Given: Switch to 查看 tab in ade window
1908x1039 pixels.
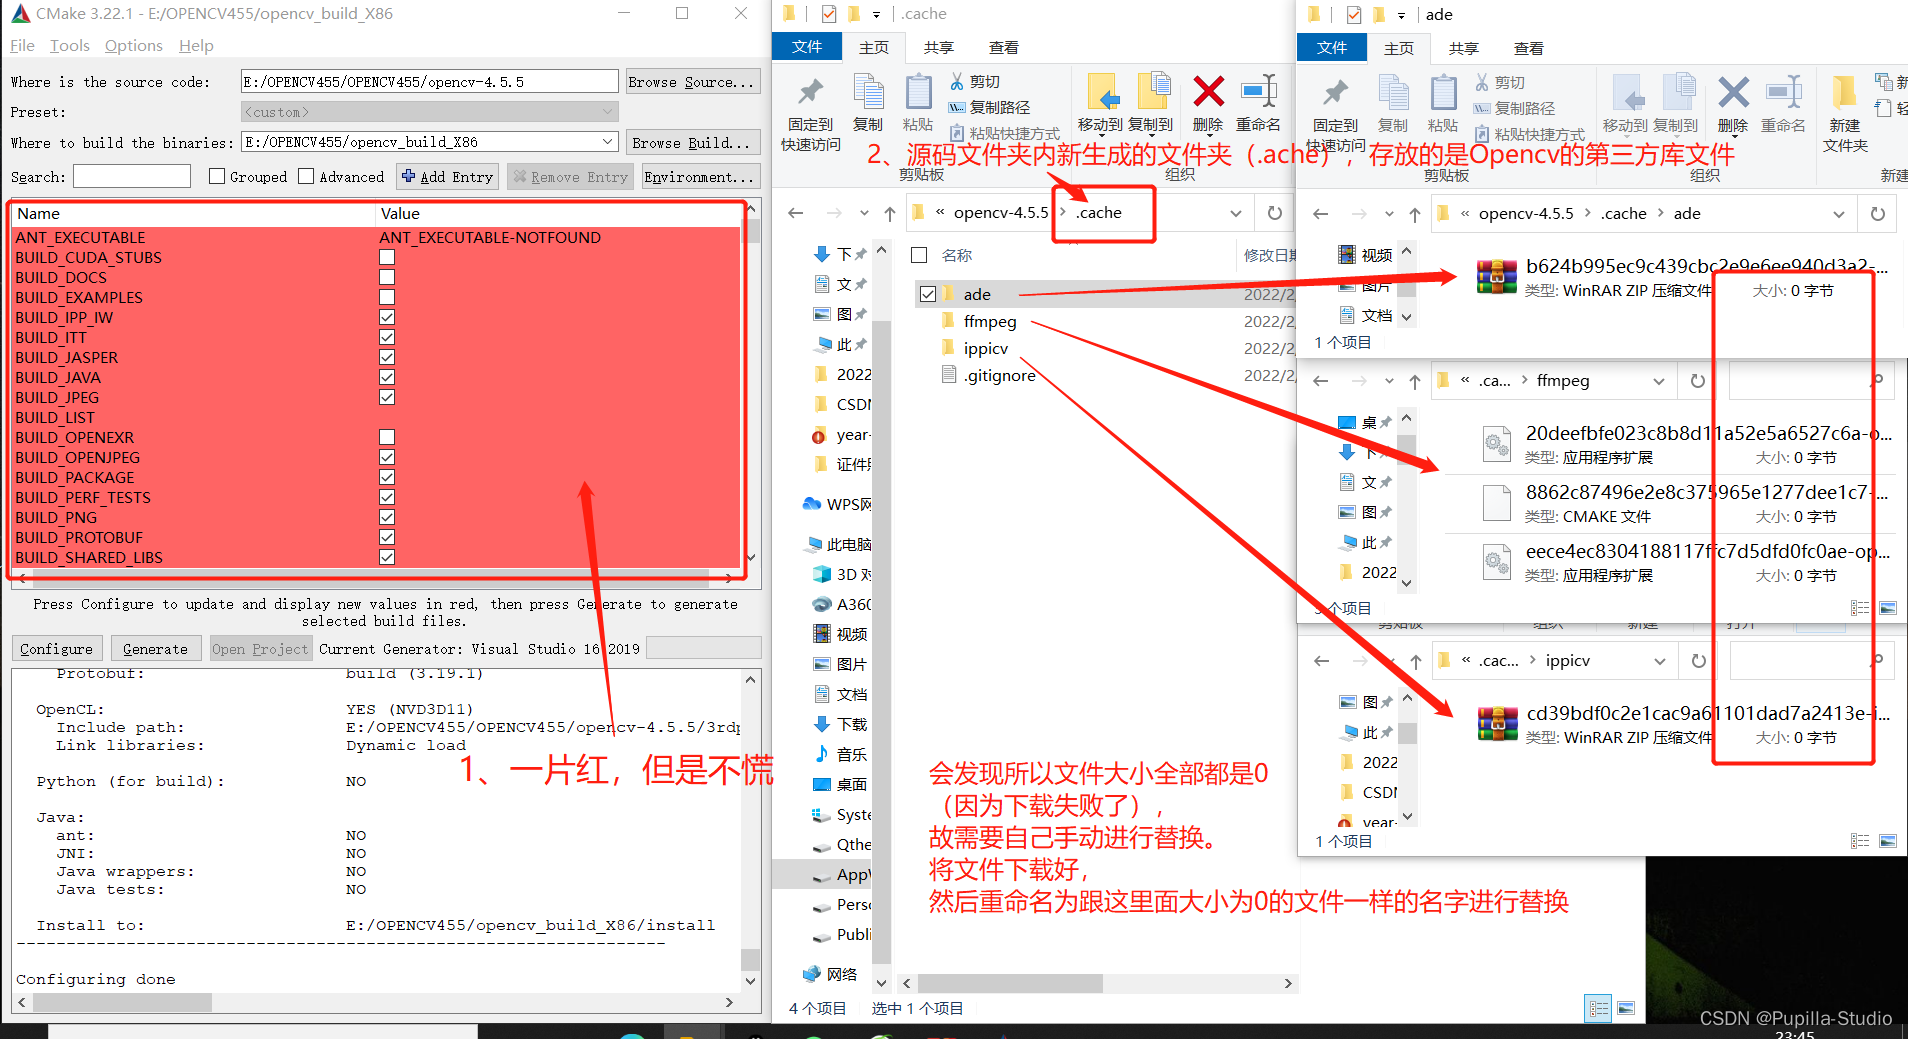Looking at the screenshot, I should click(1528, 48).
